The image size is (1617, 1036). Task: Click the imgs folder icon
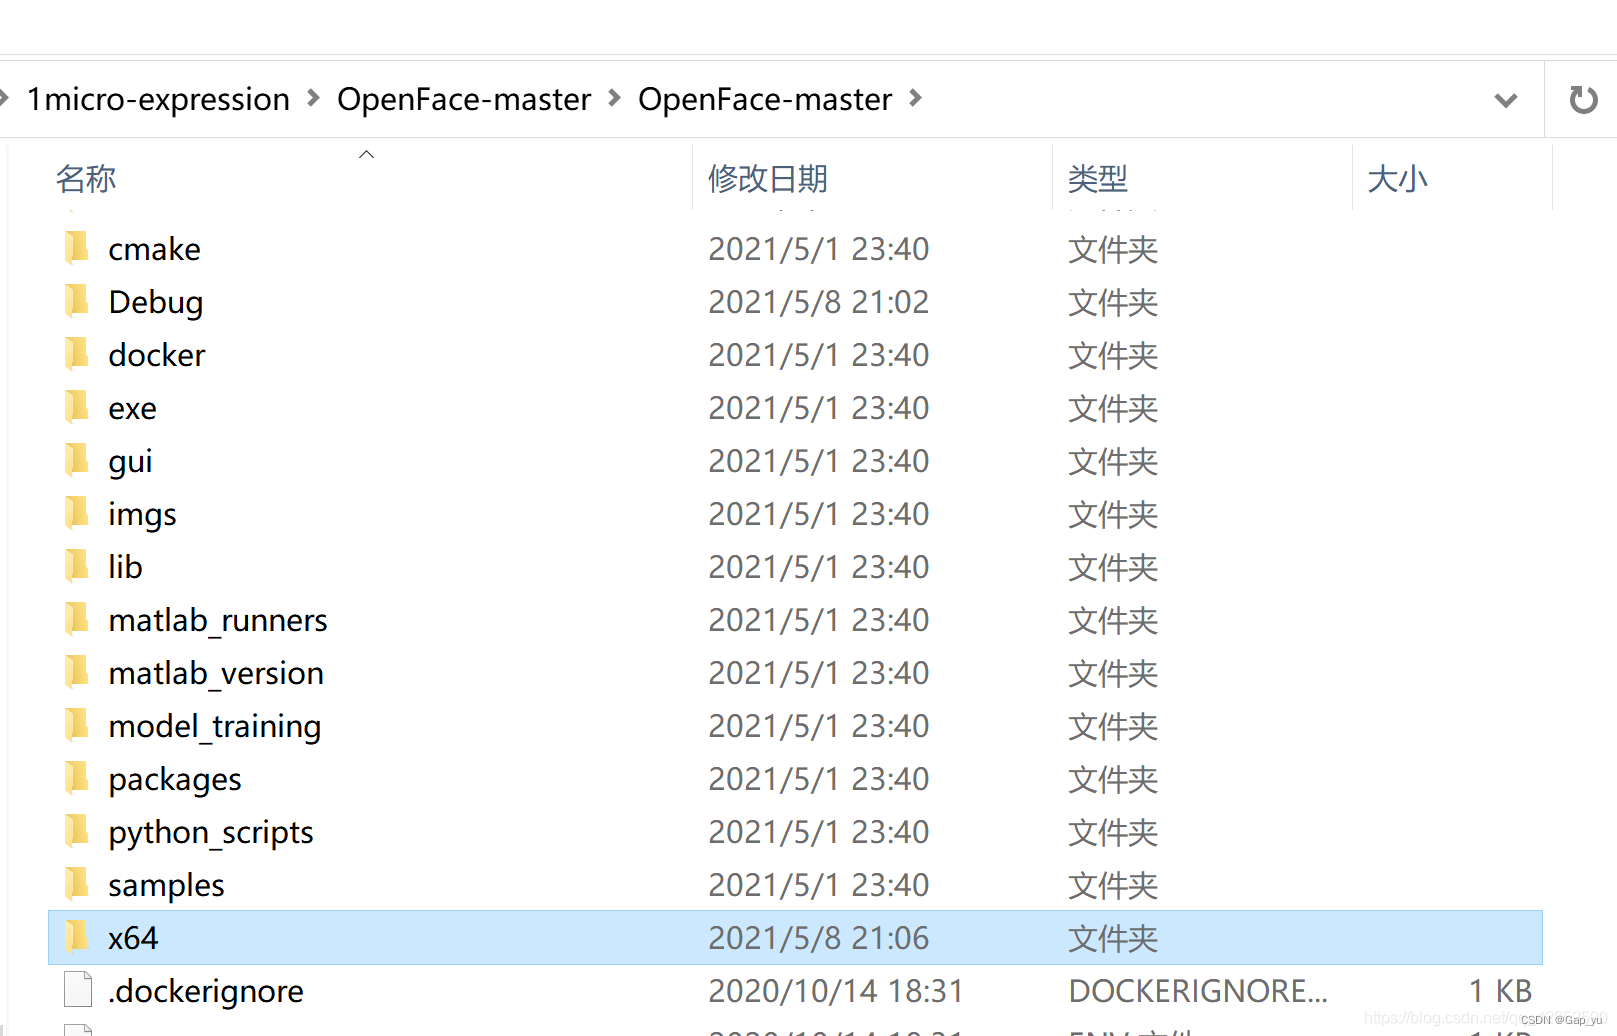(x=77, y=513)
